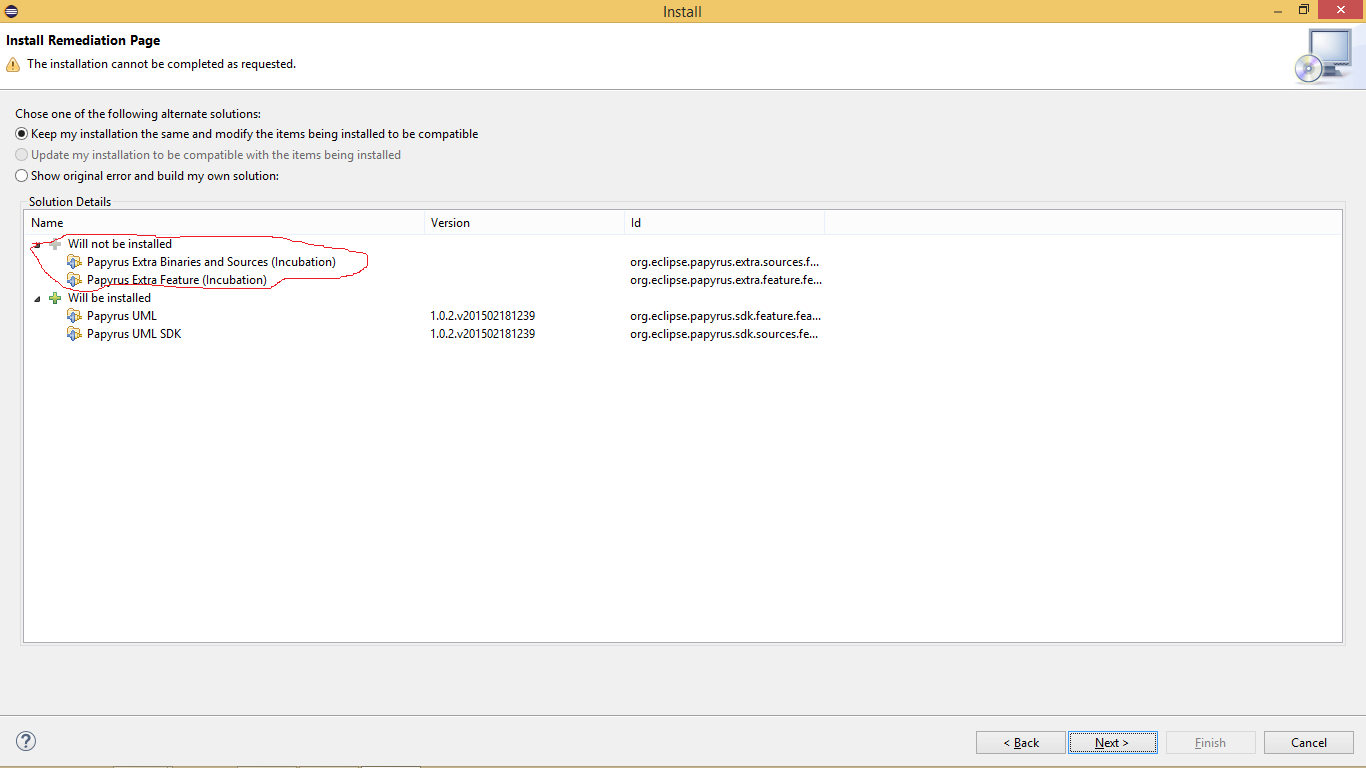Click the installation cannot be completed message
The image size is (1366, 768).
(x=161, y=64)
